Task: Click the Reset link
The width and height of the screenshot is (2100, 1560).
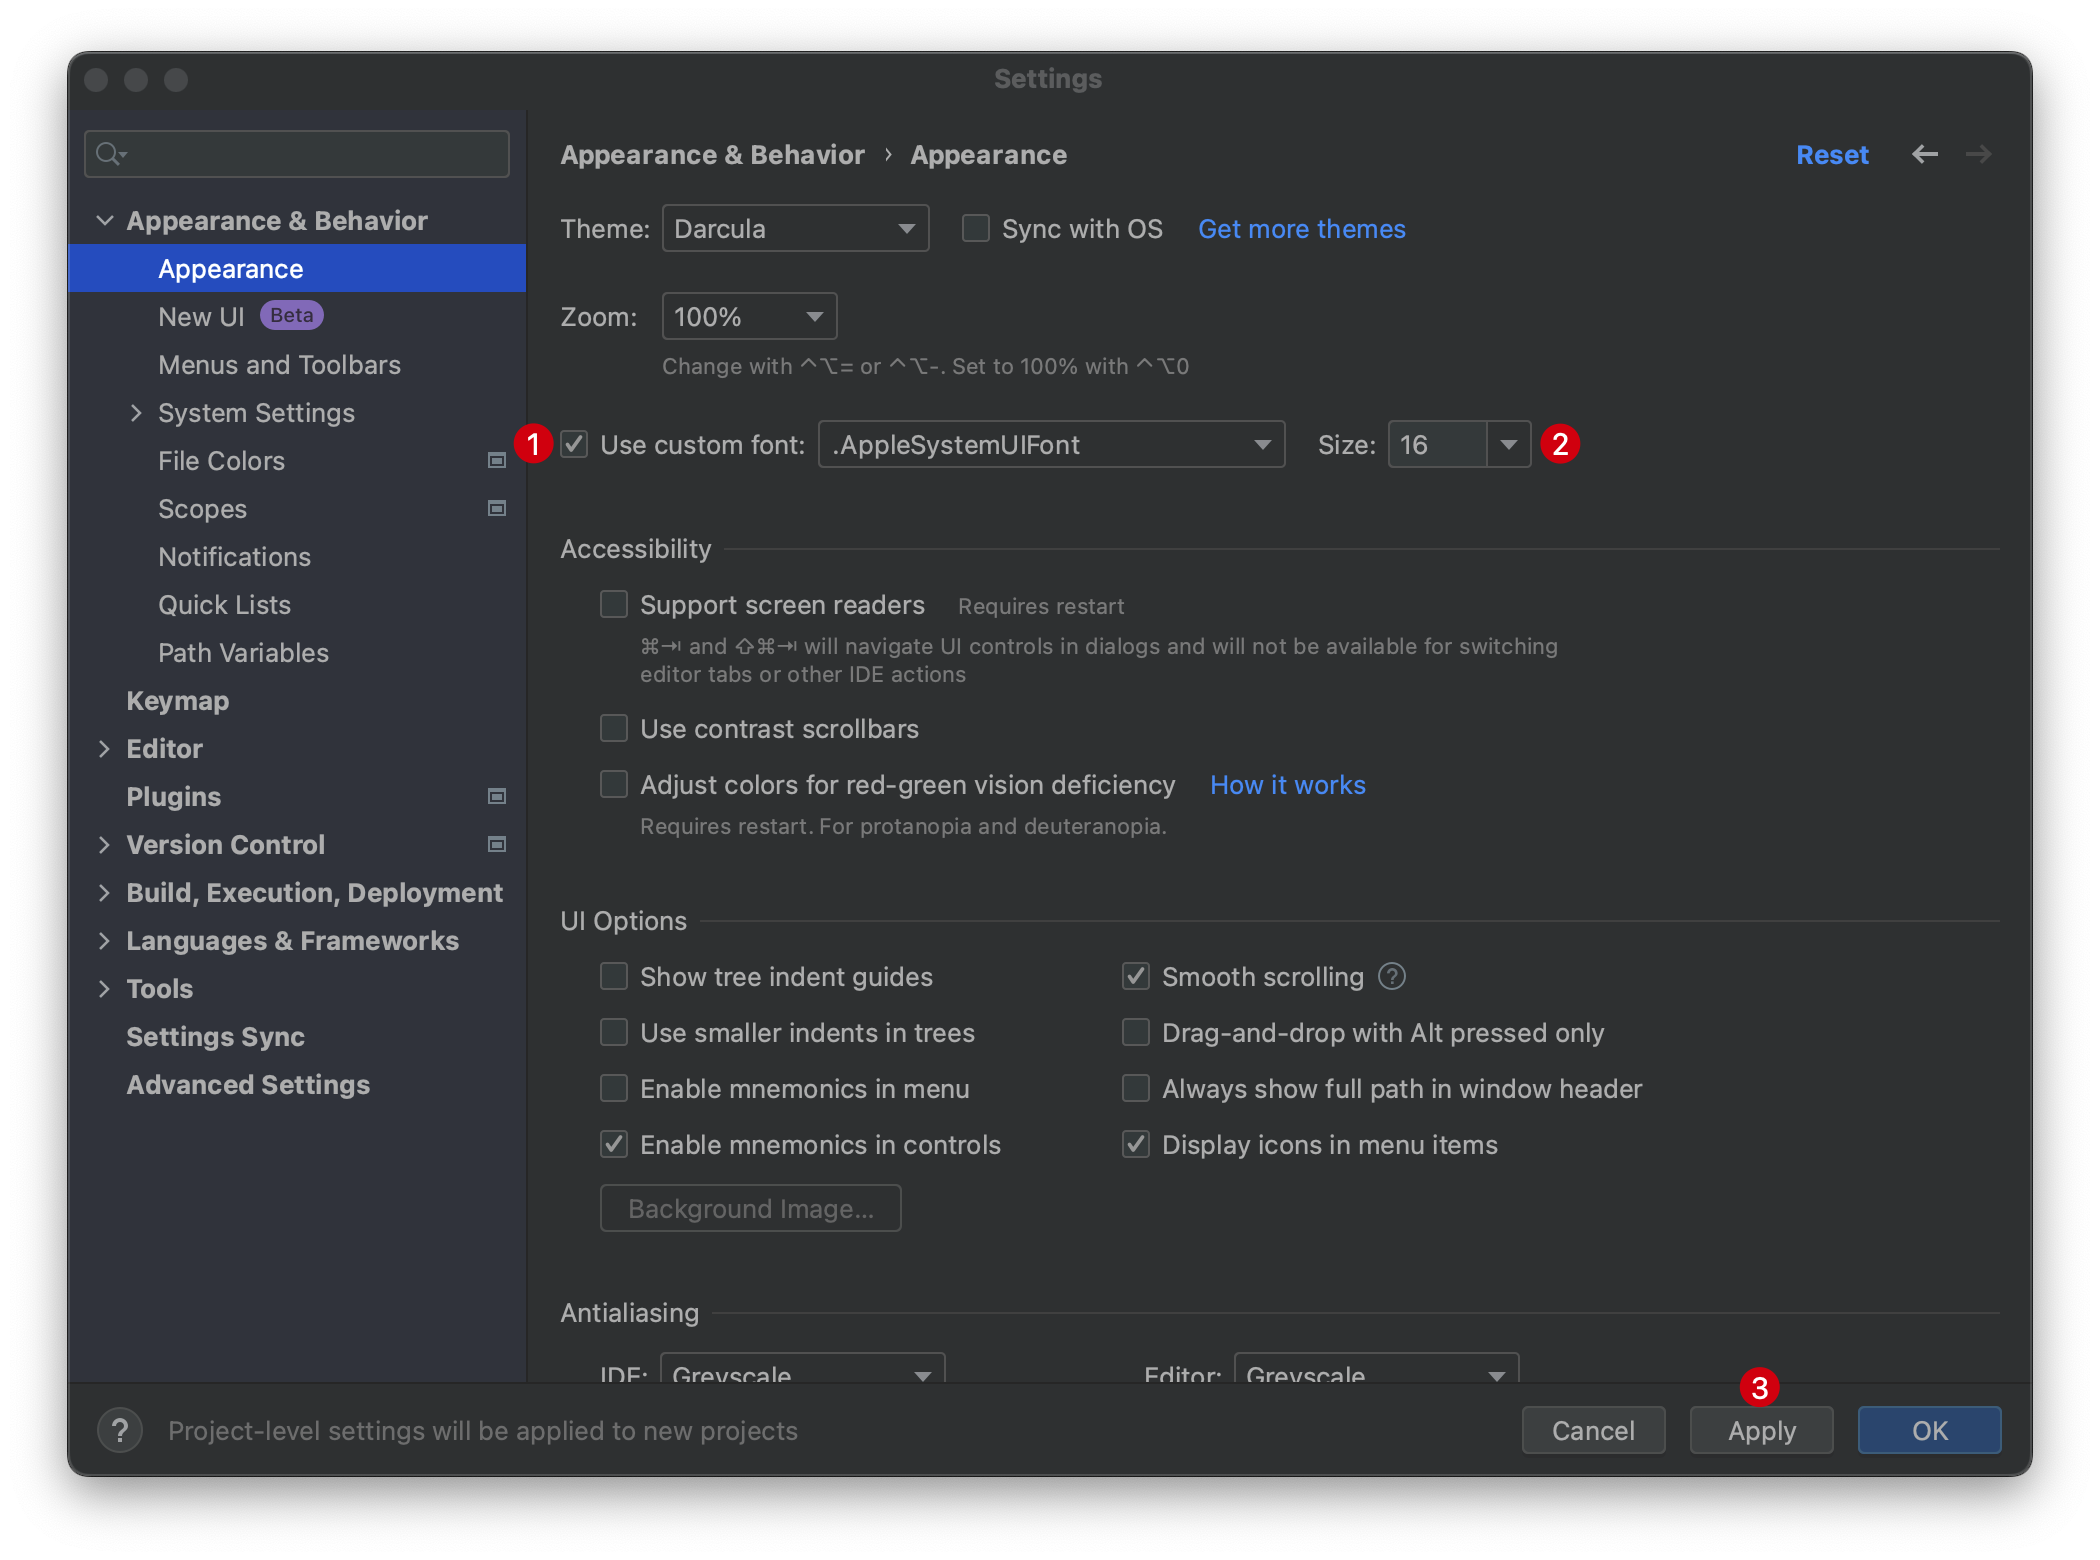Action: coord(1832,154)
